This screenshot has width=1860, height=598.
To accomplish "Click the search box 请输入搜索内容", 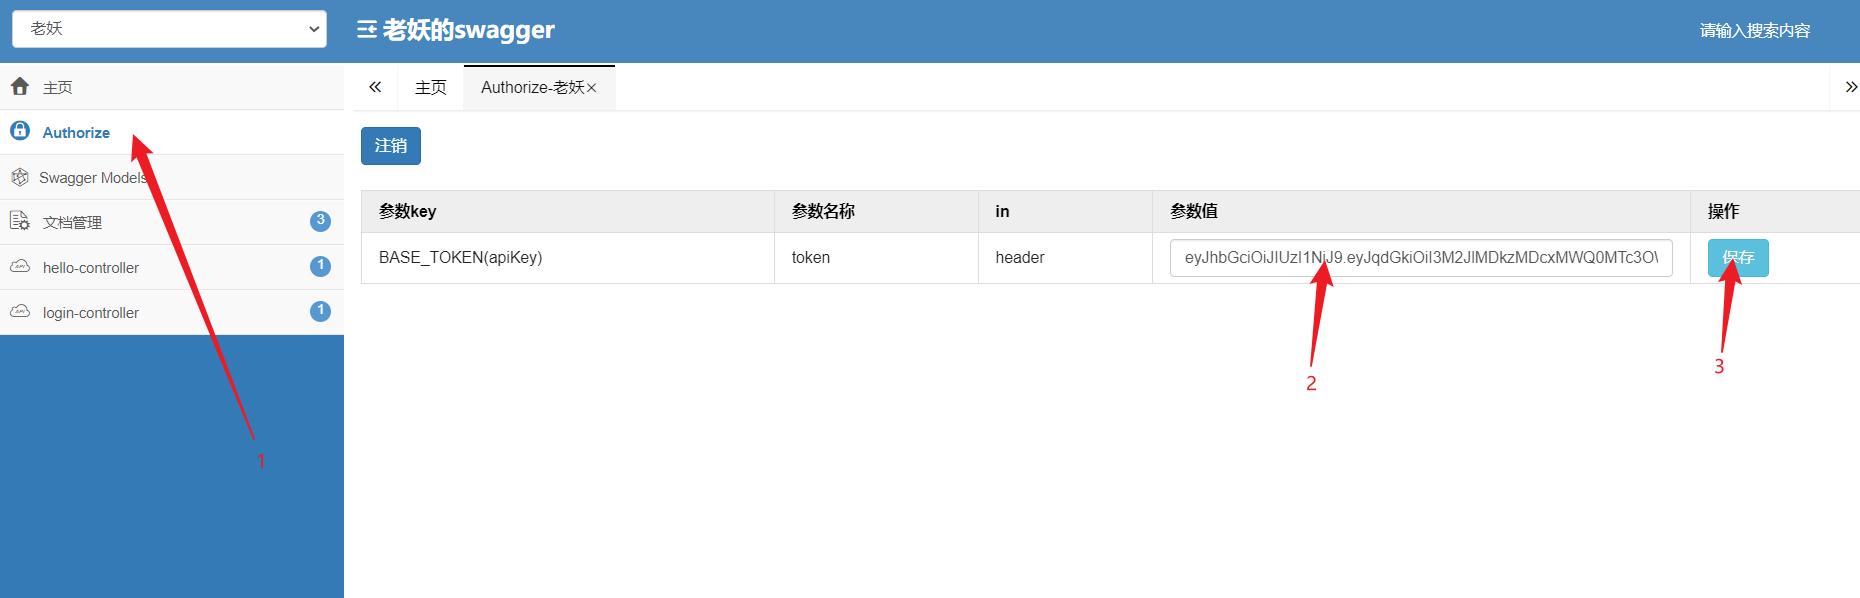I will pos(1754,31).
